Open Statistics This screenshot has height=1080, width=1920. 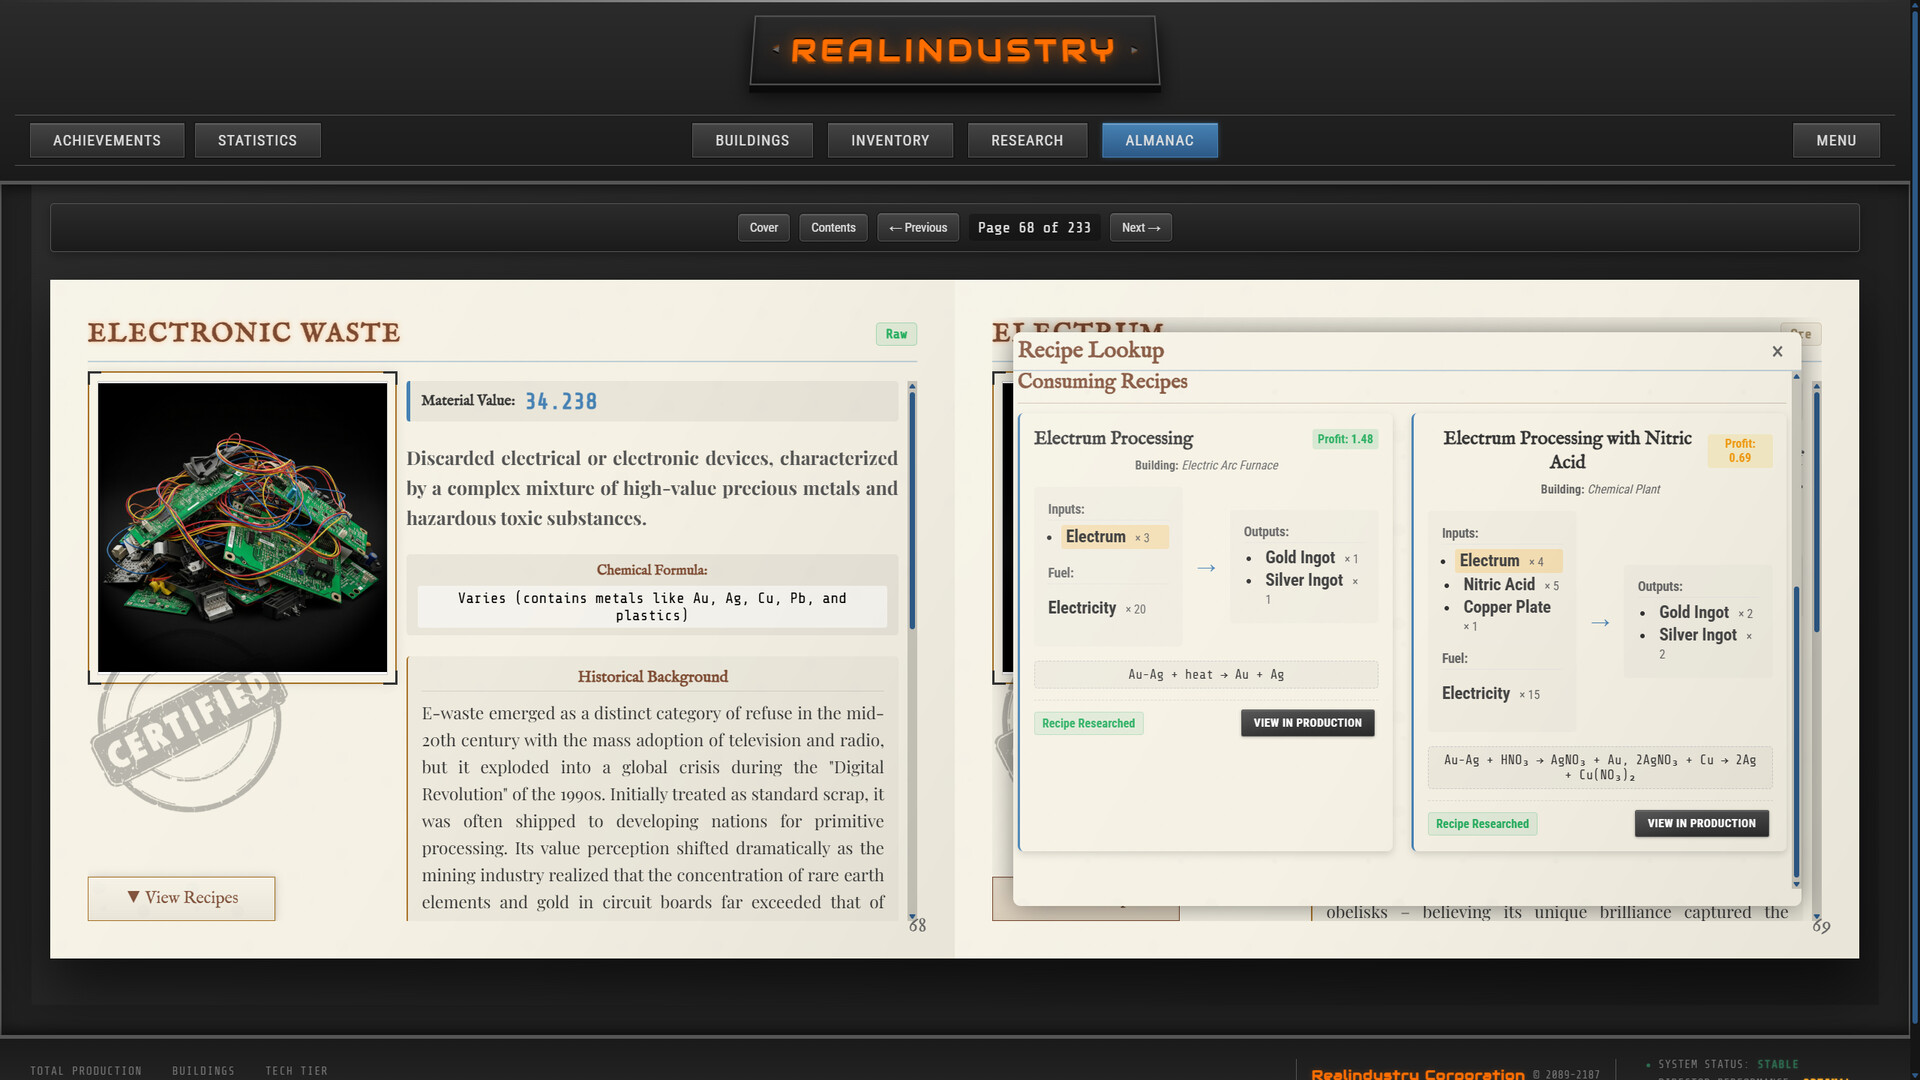tap(257, 140)
